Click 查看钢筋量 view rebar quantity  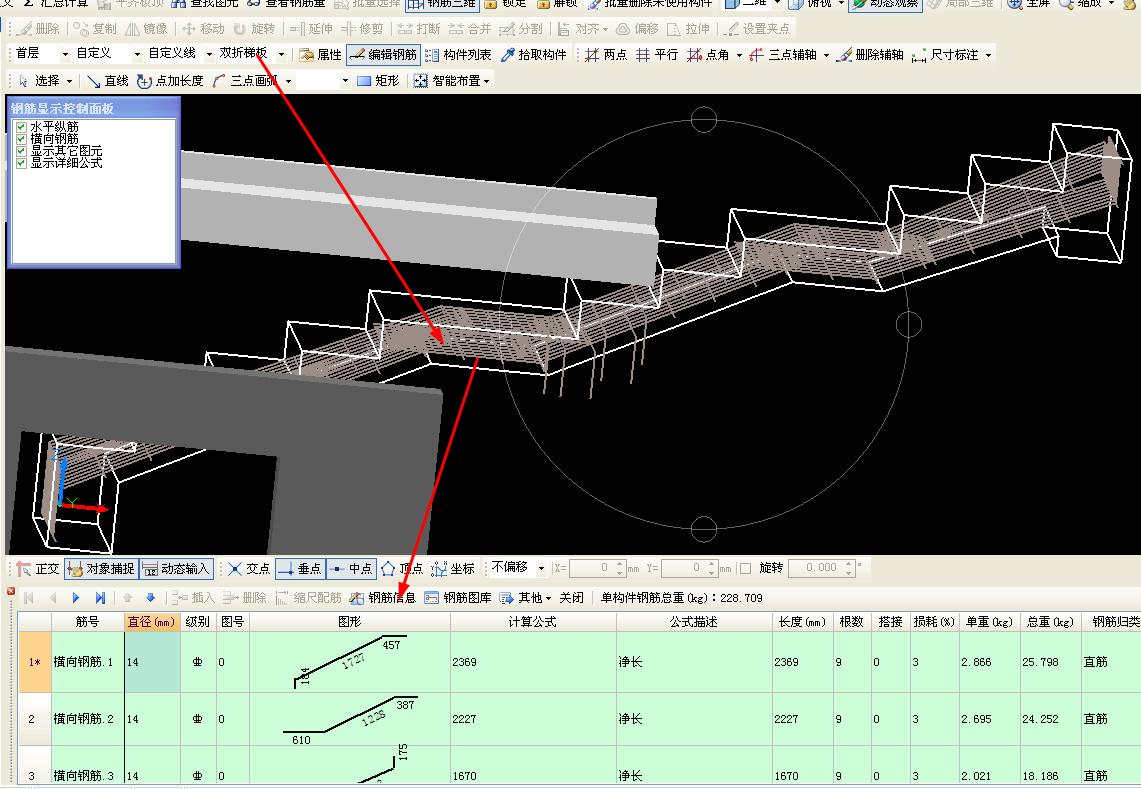point(286,4)
